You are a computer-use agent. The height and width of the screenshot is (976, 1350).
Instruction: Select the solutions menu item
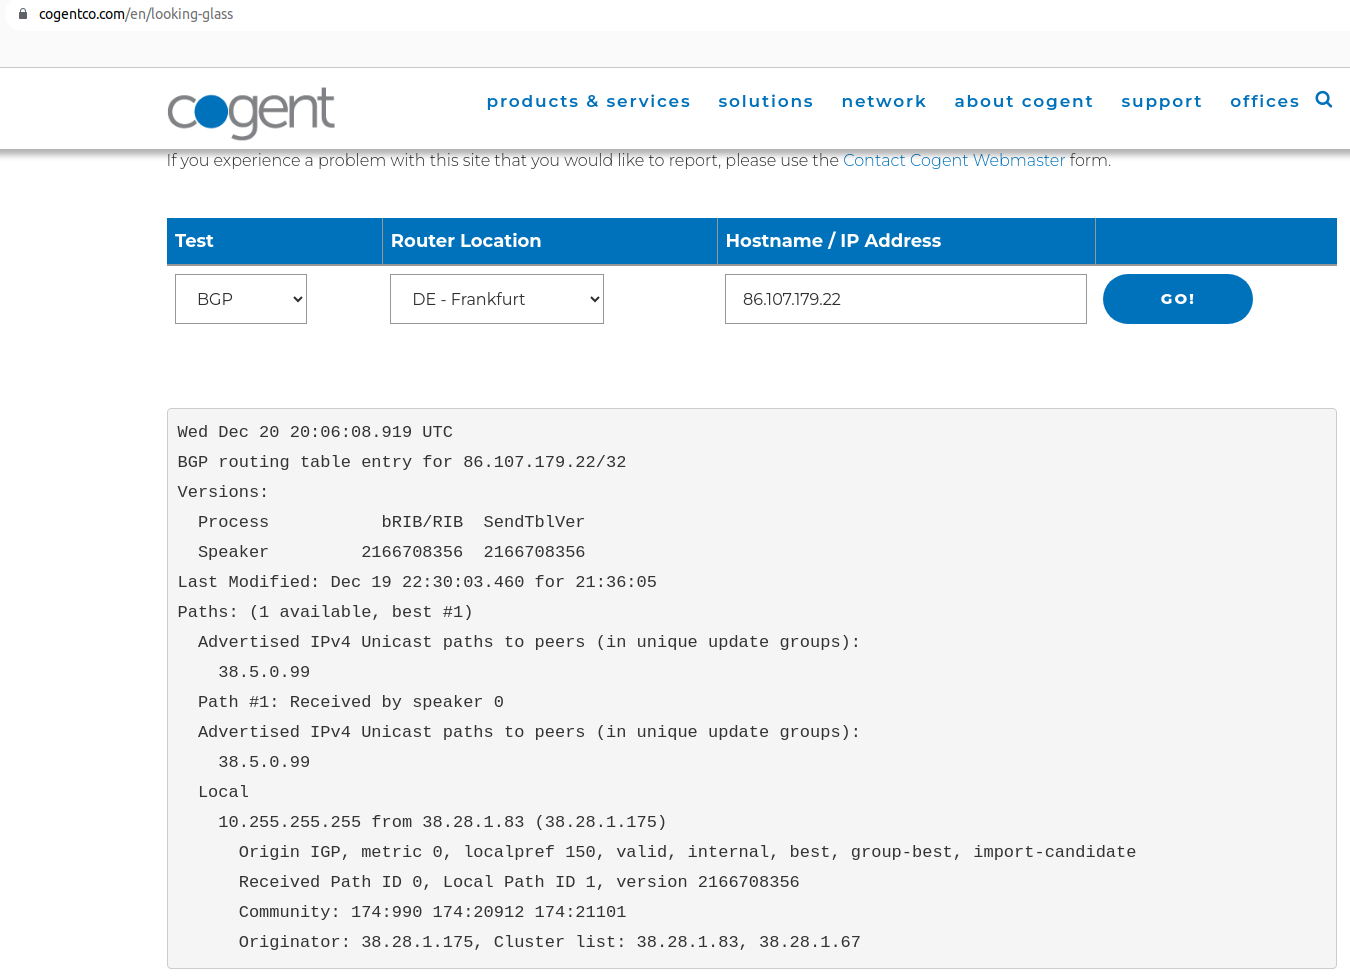coord(765,101)
